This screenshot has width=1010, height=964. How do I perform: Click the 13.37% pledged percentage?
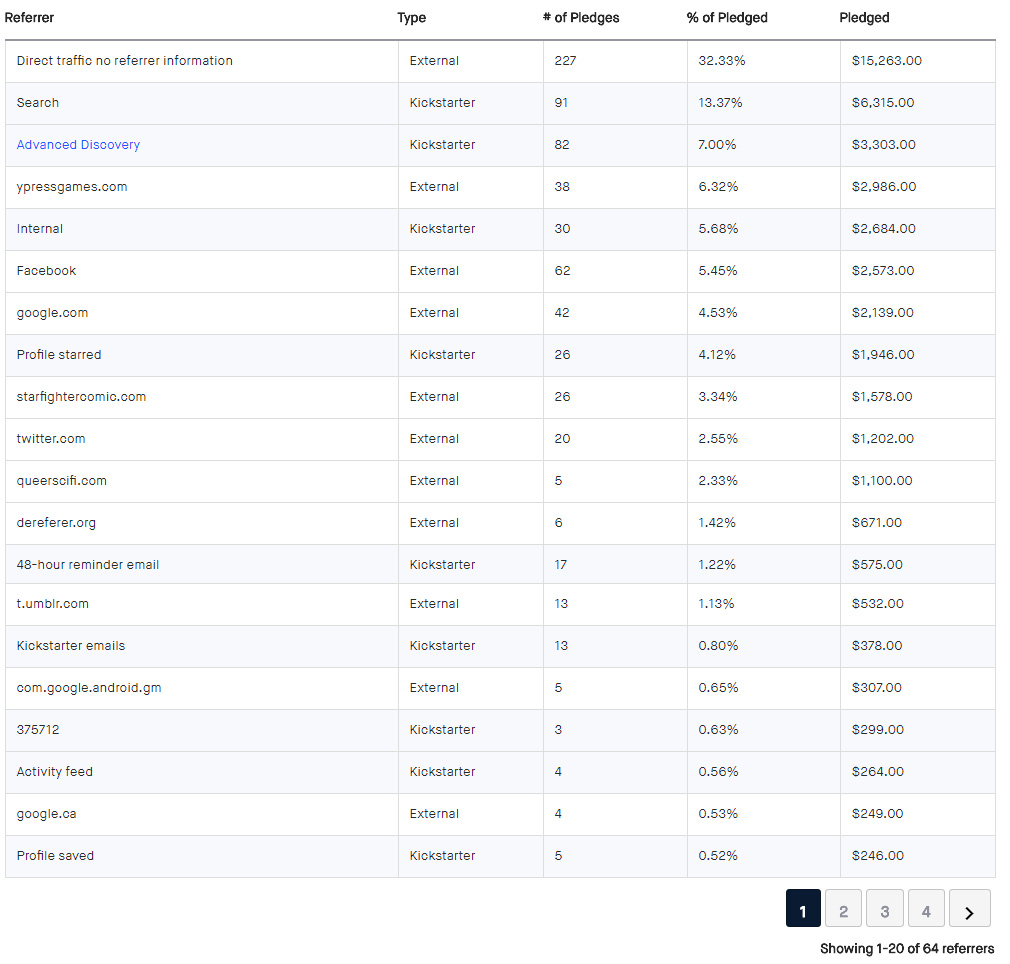(720, 103)
